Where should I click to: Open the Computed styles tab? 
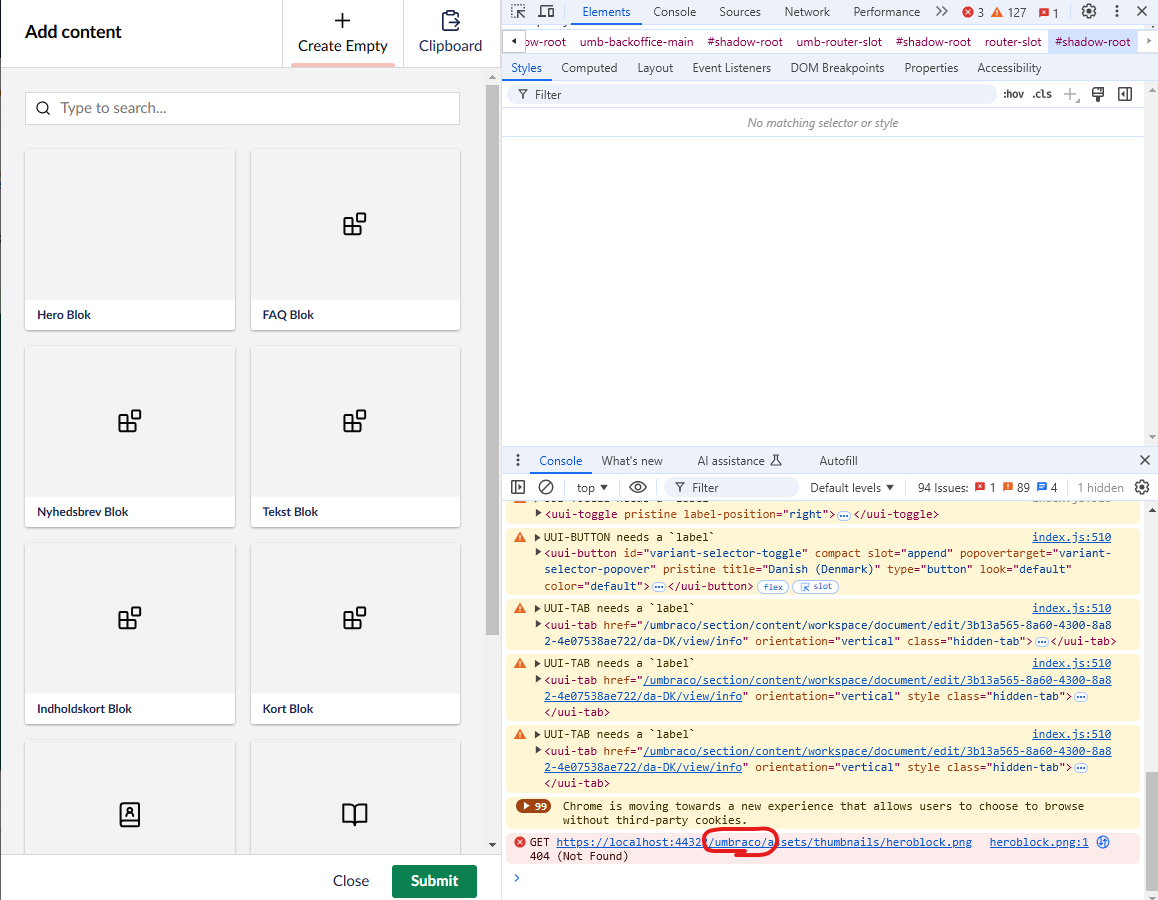coord(589,67)
